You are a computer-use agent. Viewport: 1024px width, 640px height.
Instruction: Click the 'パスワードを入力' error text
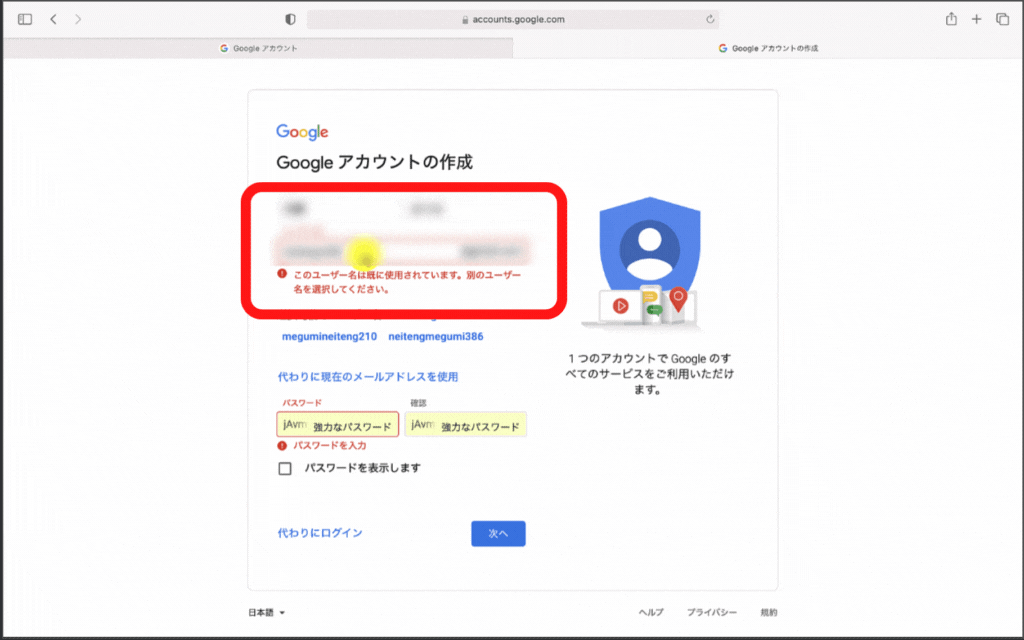click(330, 445)
